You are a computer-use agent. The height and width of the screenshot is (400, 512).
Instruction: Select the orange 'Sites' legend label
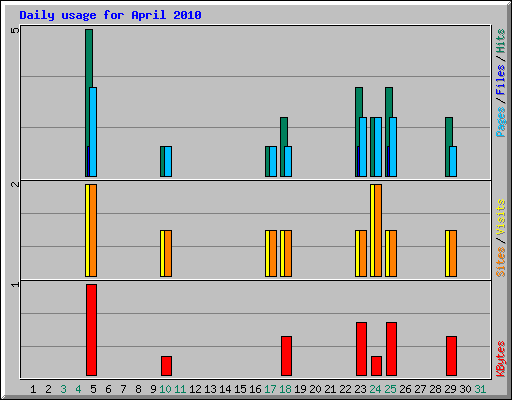[500, 262]
